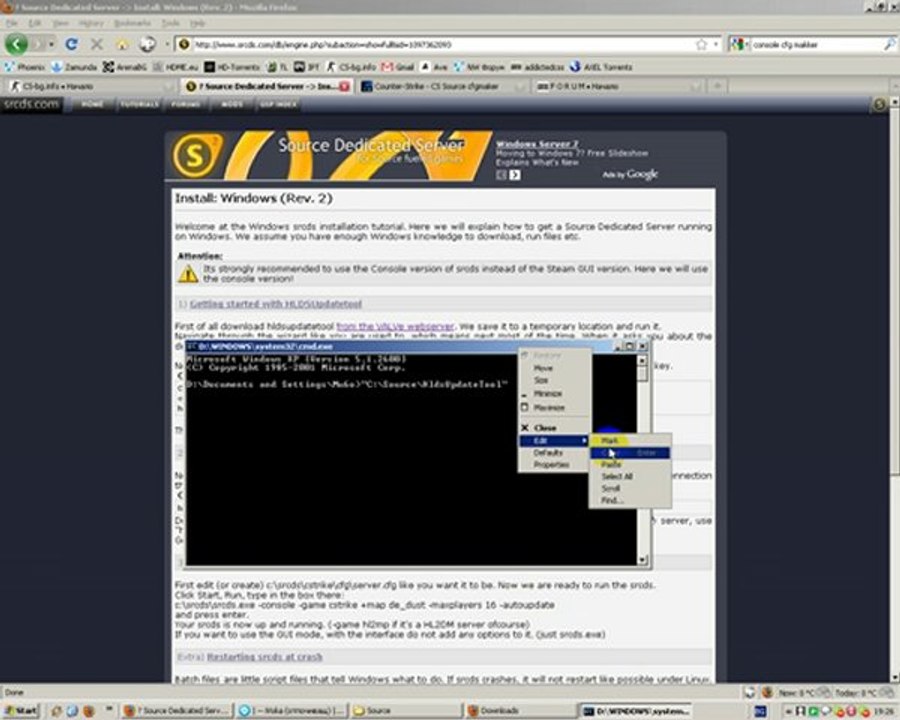The width and height of the screenshot is (900, 720).
Task: Switch to Source Dedicated Server taskbar button
Action: coord(177,711)
